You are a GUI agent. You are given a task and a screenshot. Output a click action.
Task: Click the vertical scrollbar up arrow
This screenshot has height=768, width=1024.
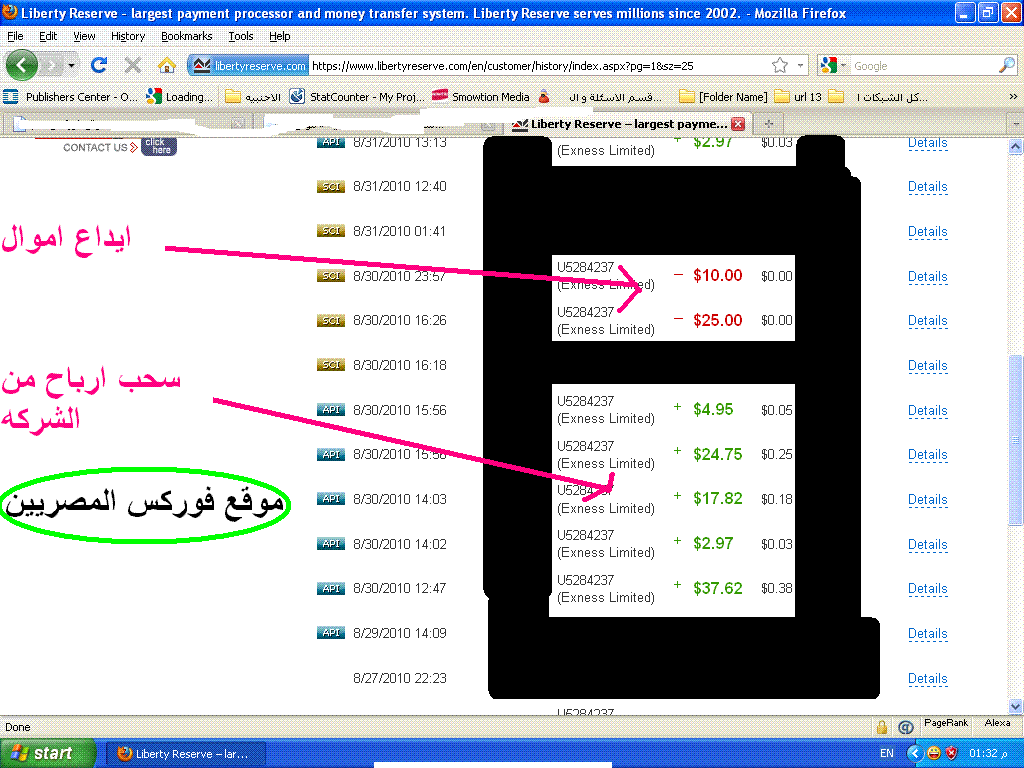pyautogui.click(x=1016, y=146)
